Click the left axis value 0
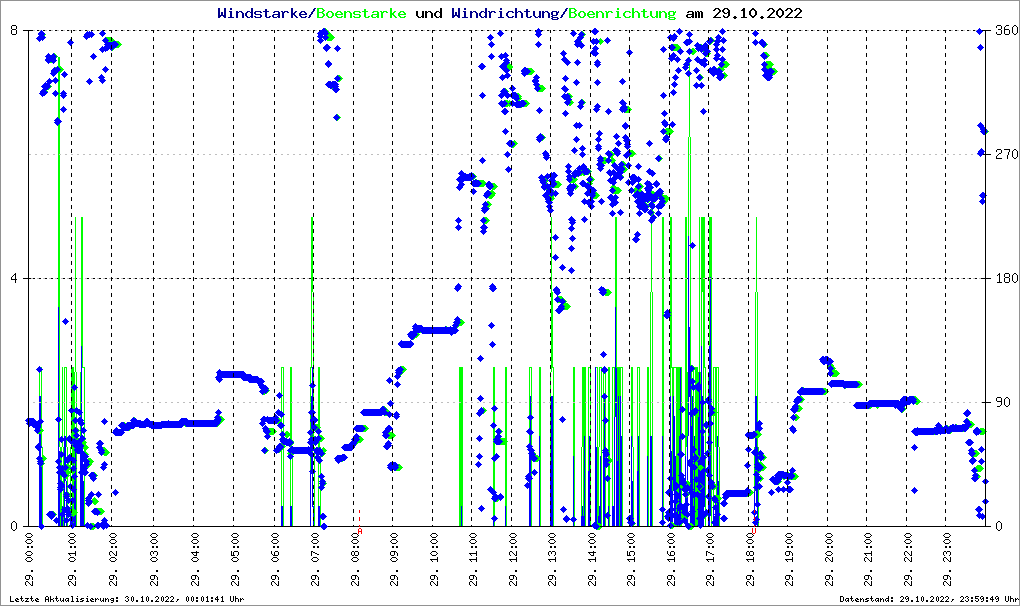The height and width of the screenshot is (606, 1020). point(13,526)
